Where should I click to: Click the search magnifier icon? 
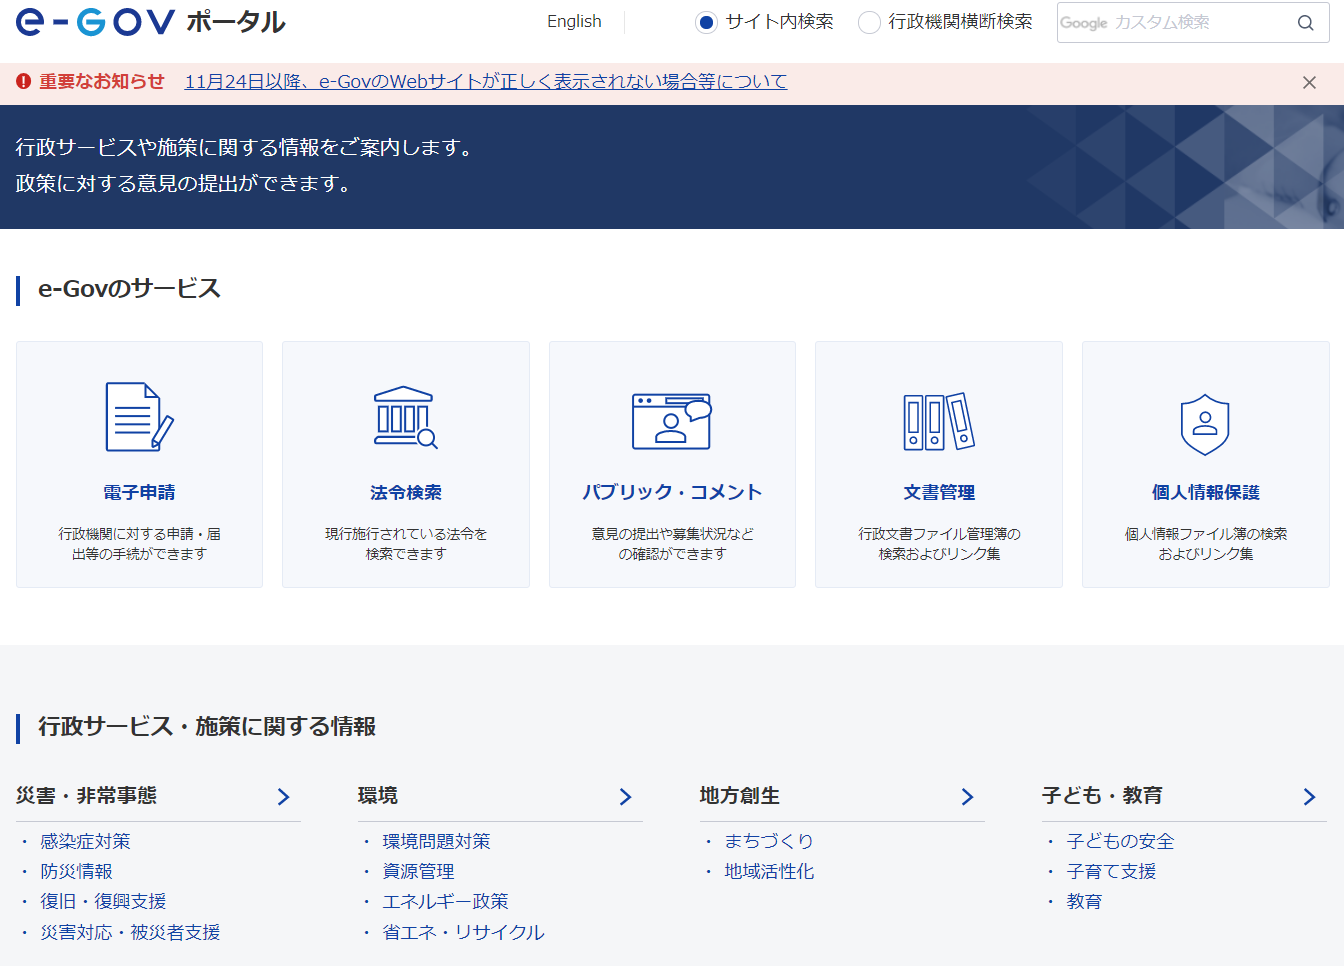(x=1305, y=23)
